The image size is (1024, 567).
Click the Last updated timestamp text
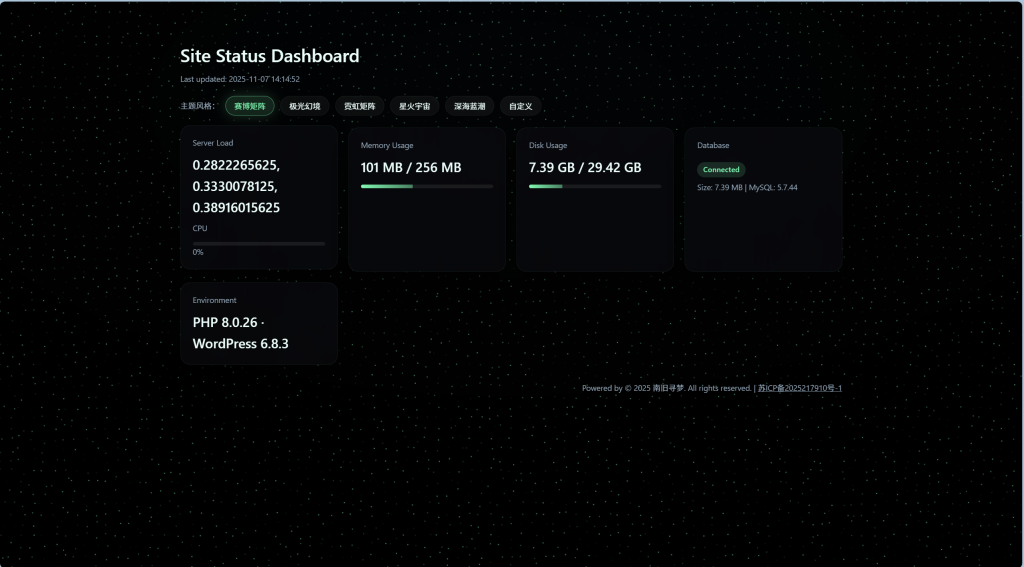[x=240, y=79]
